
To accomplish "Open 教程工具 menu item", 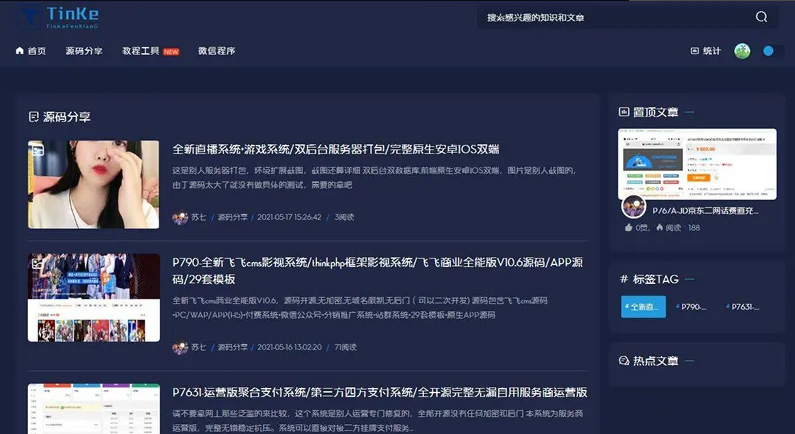I will [140, 51].
